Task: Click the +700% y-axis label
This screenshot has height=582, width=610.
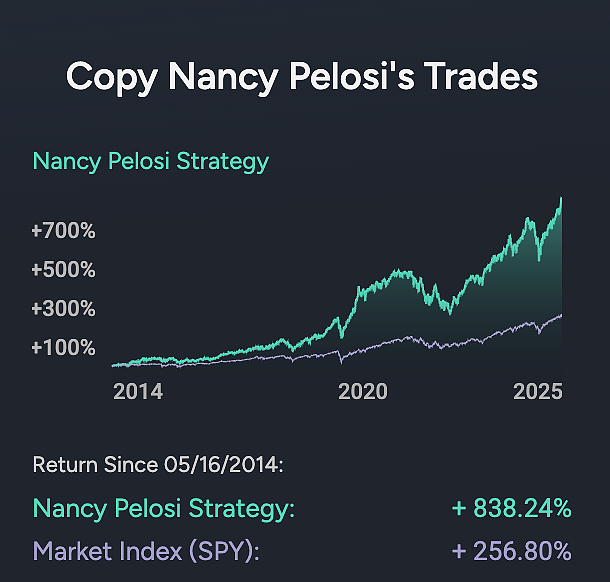Action: [x=63, y=231]
